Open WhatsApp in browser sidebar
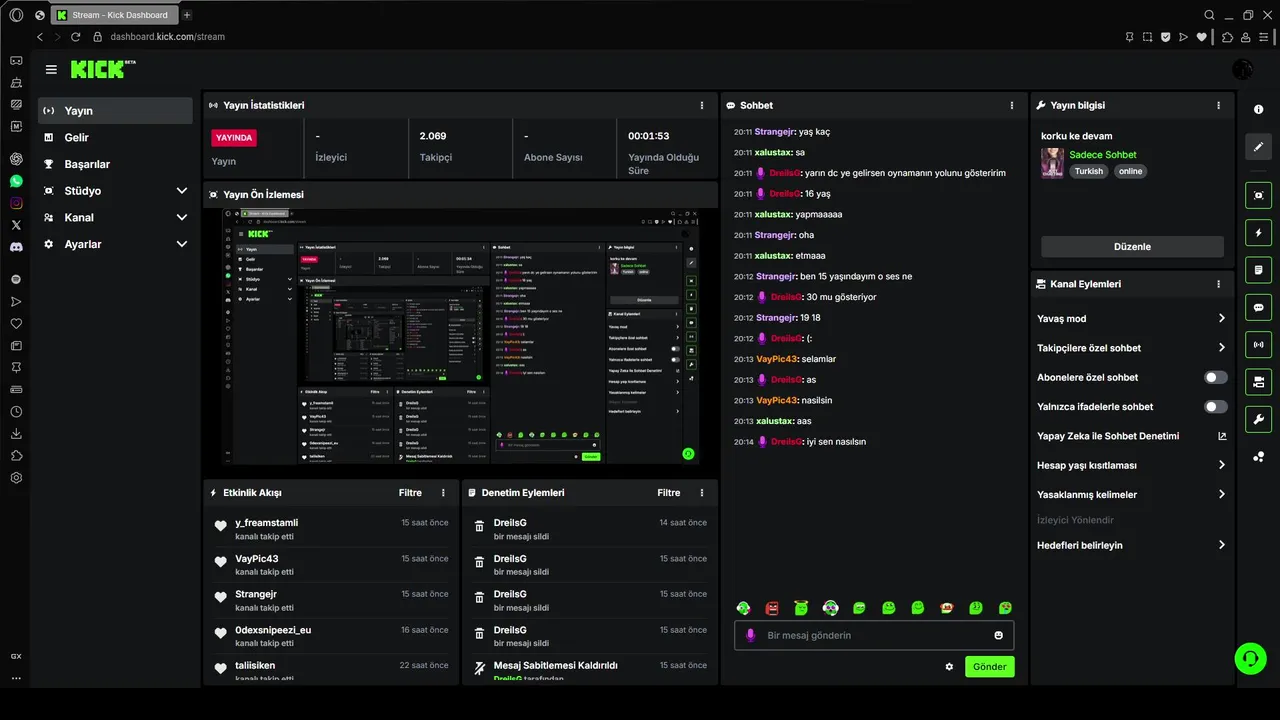The width and height of the screenshot is (1280, 720). (16, 181)
